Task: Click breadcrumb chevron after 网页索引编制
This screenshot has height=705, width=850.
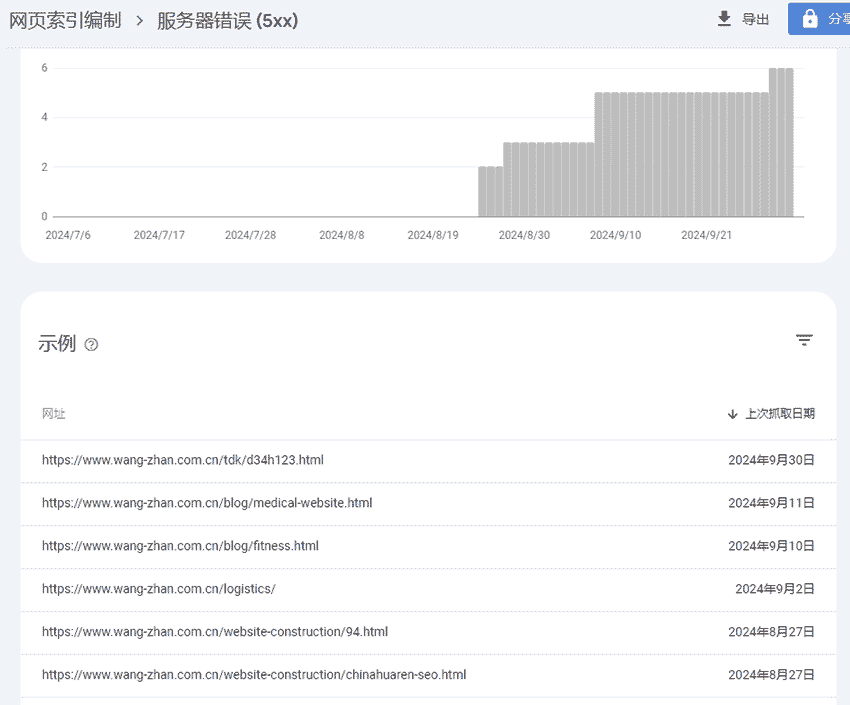Action: click(139, 20)
